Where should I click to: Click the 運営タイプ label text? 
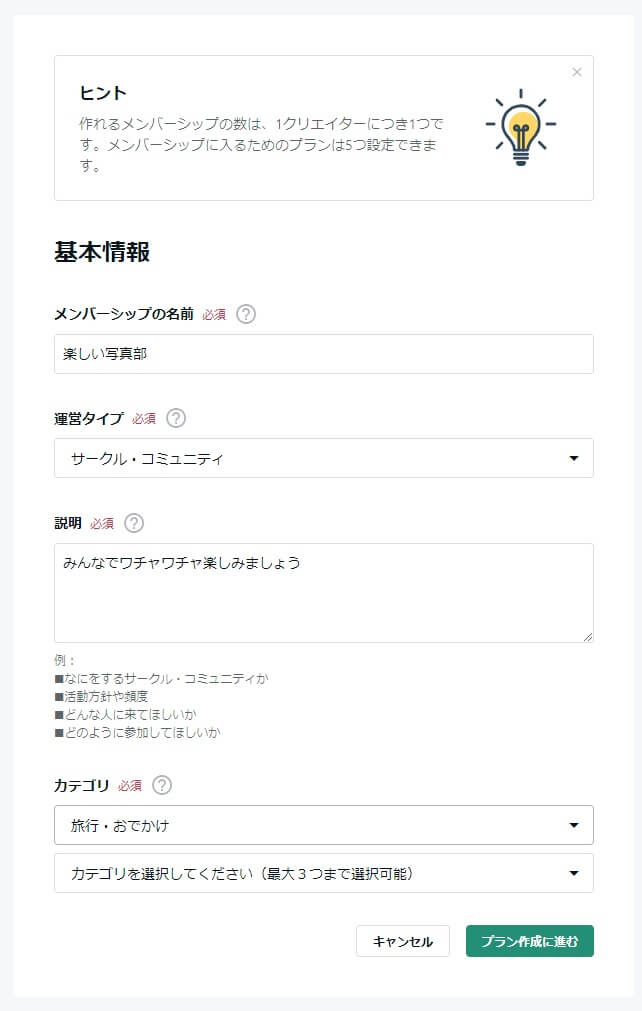pos(89,418)
